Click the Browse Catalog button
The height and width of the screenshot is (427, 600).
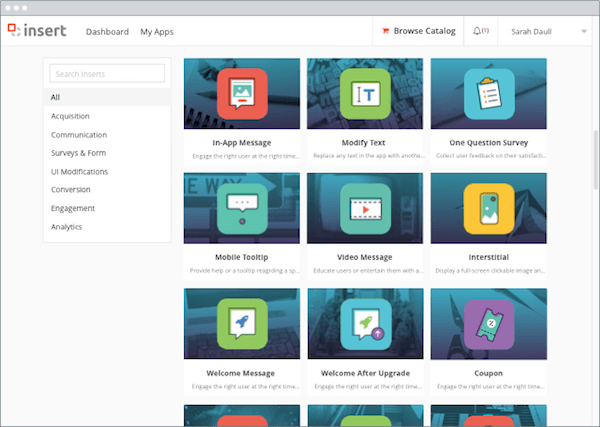click(x=419, y=31)
